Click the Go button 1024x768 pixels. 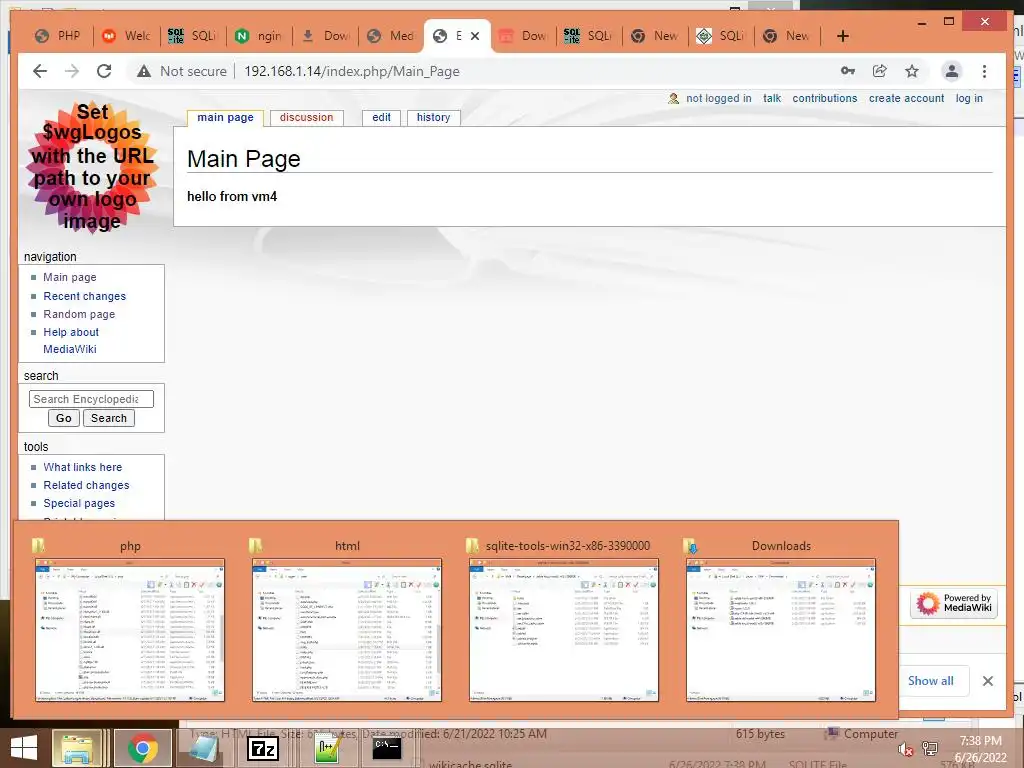[x=64, y=418]
